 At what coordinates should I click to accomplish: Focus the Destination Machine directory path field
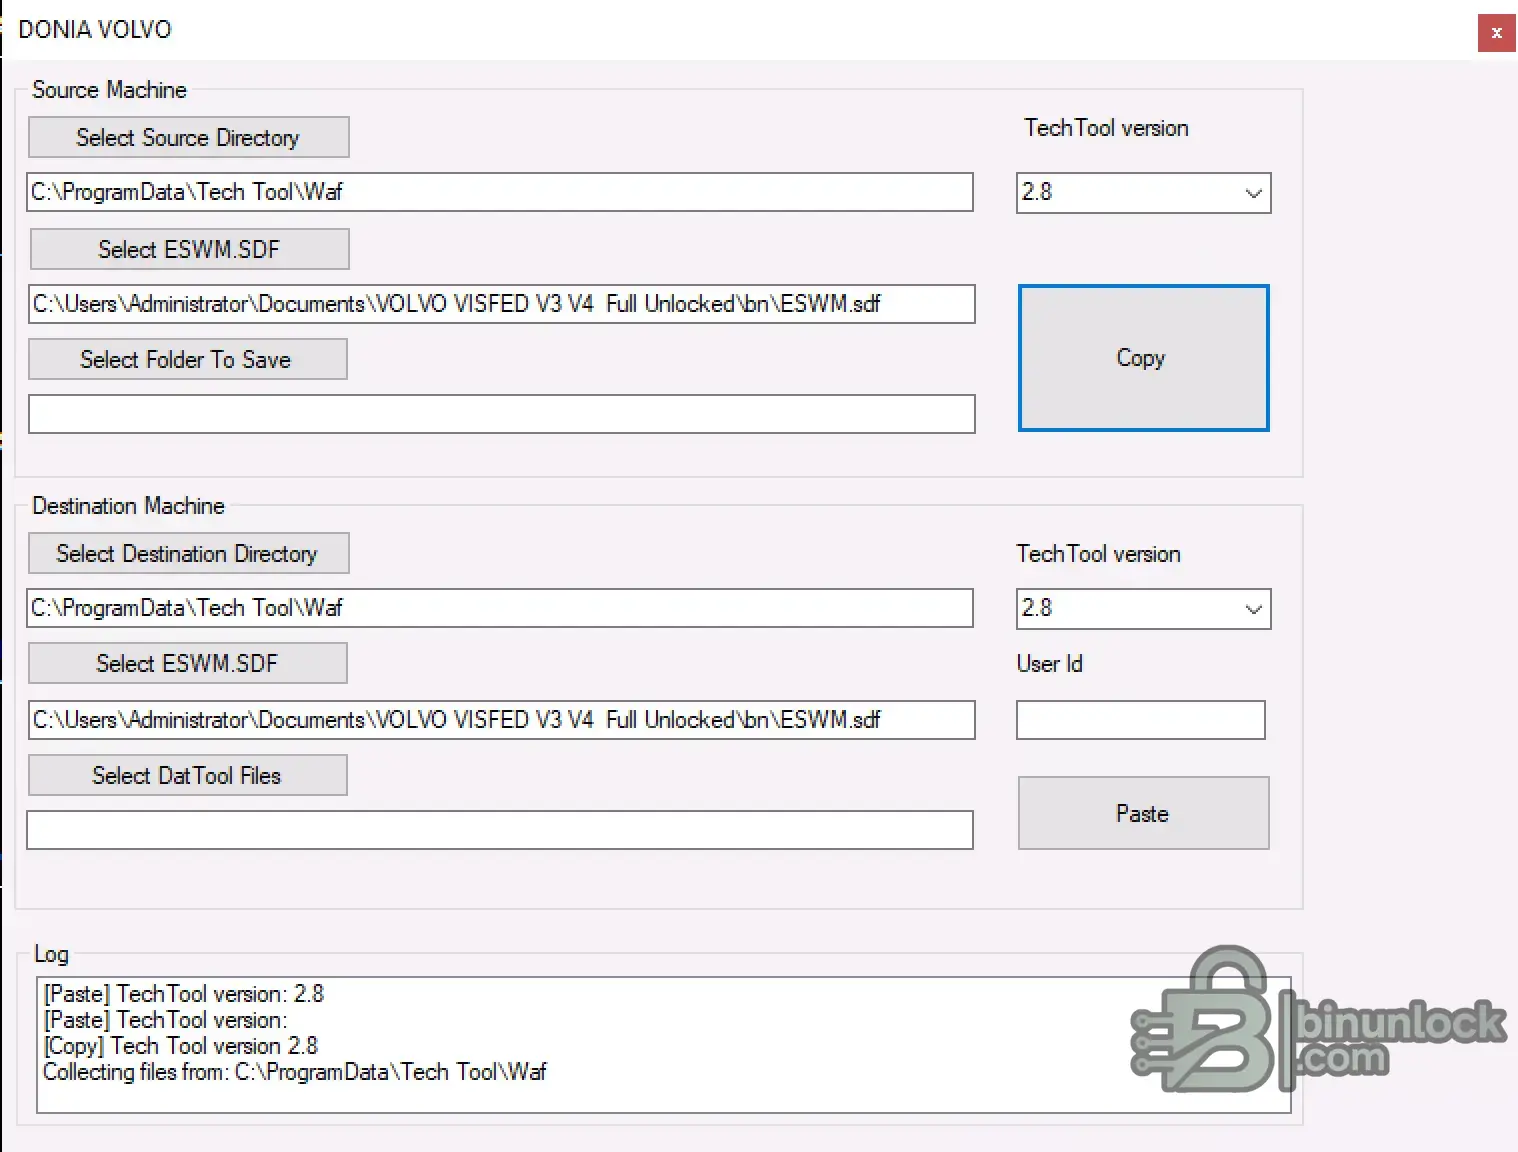(500, 608)
